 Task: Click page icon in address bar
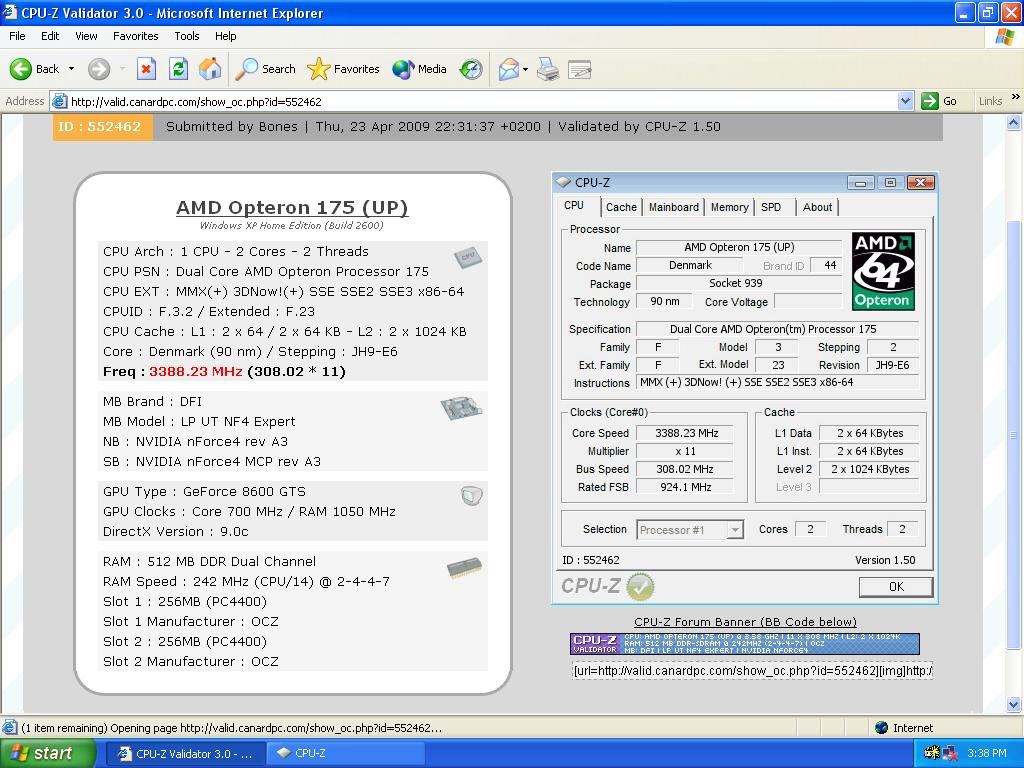59,101
